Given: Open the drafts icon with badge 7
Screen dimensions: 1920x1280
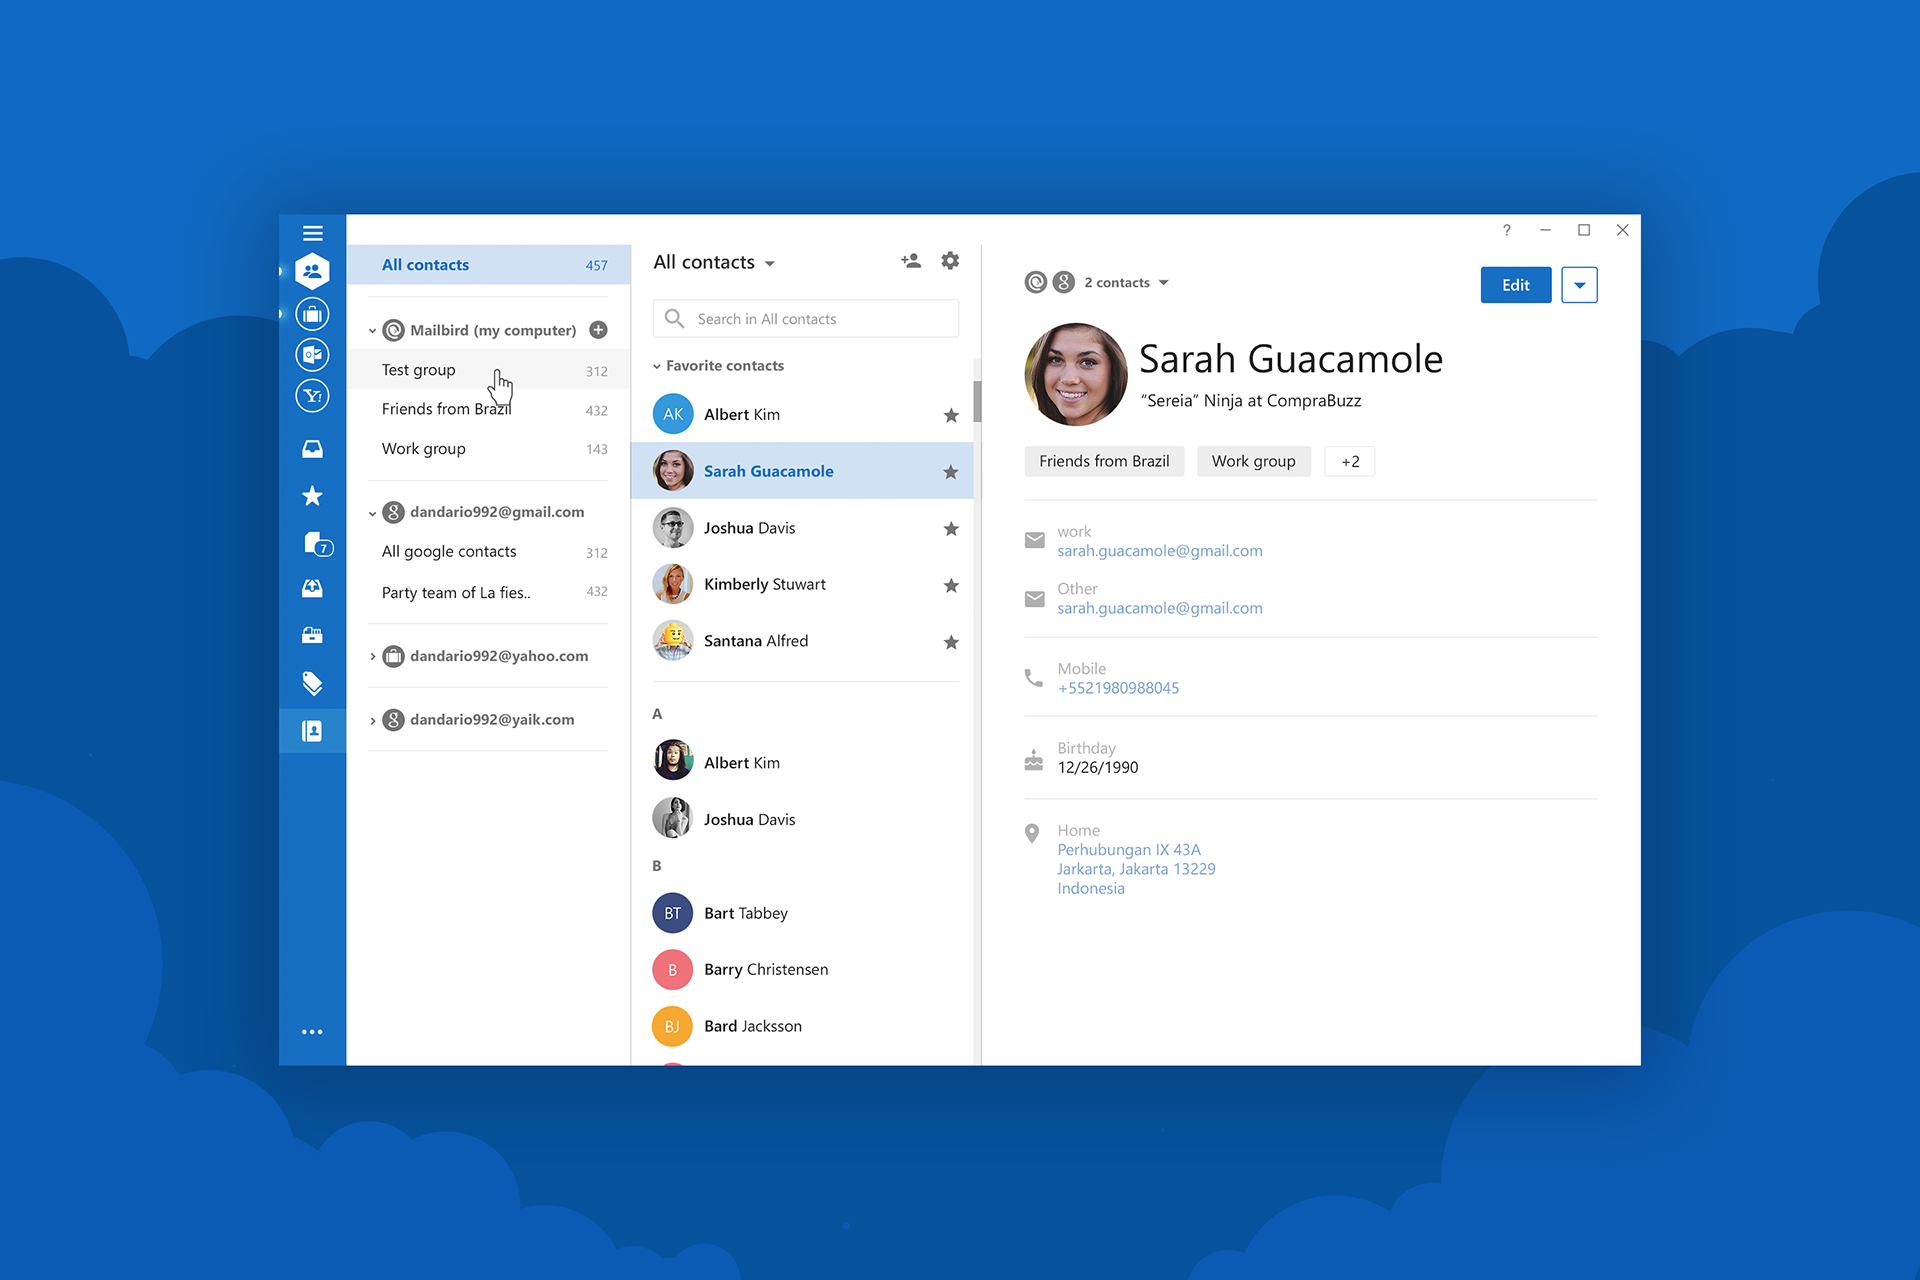Looking at the screenshot, I should pyautogui.click(x=316, y=544).
